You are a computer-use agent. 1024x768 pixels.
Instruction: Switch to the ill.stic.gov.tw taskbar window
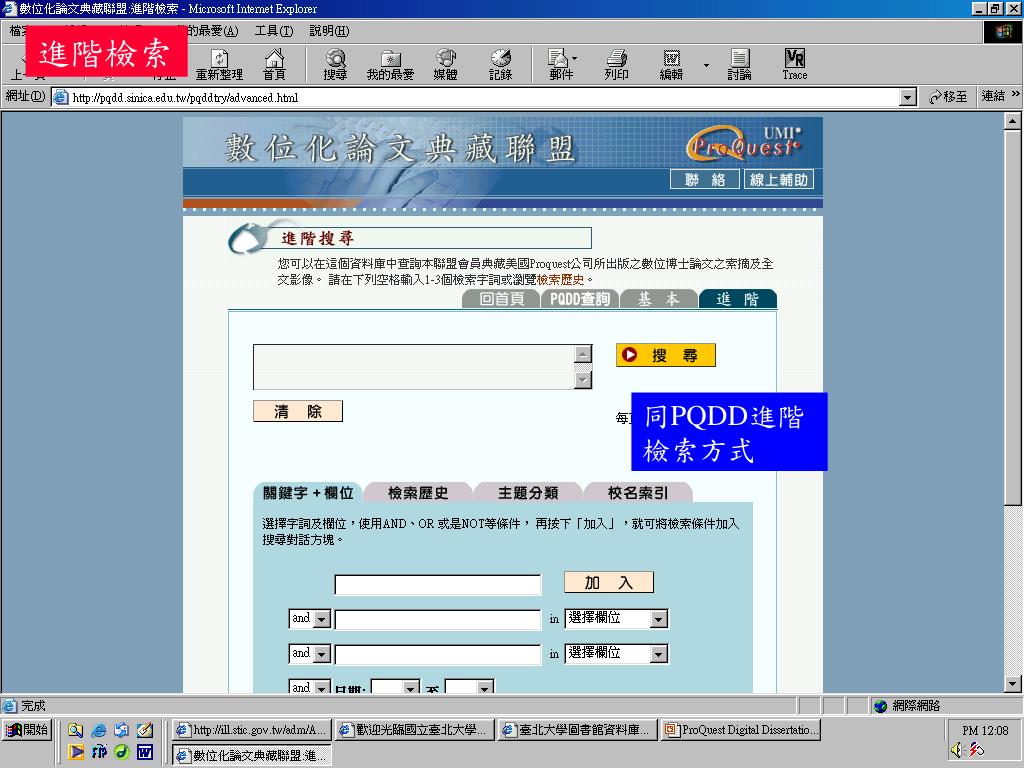click(x=251, y=729)
